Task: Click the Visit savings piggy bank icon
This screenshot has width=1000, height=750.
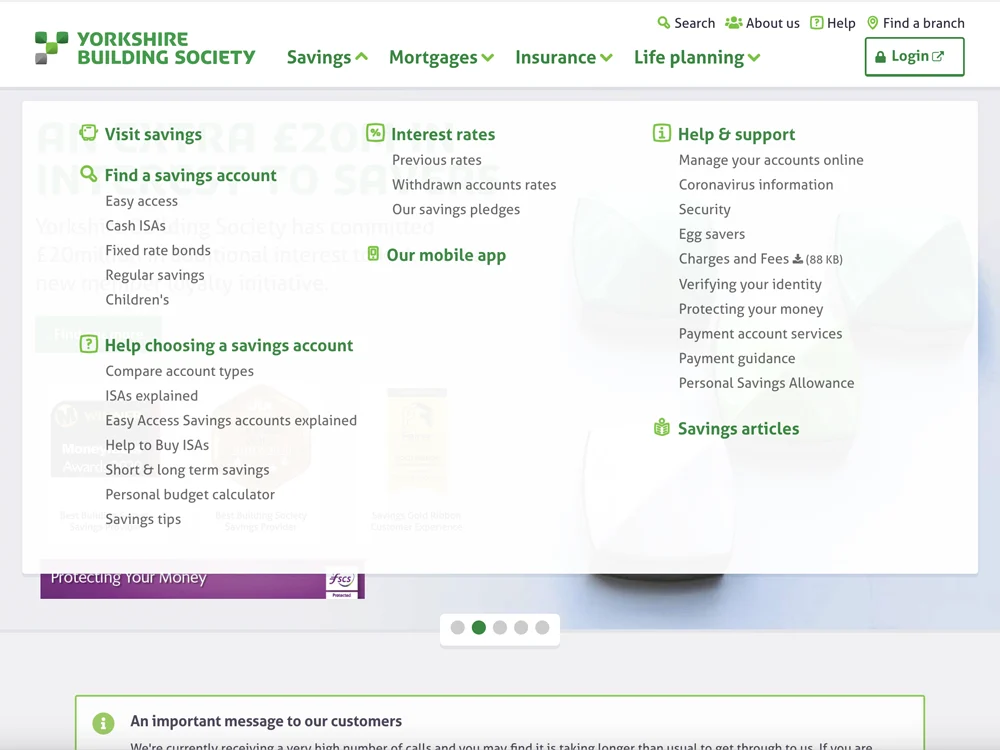Action: [89, 133]
